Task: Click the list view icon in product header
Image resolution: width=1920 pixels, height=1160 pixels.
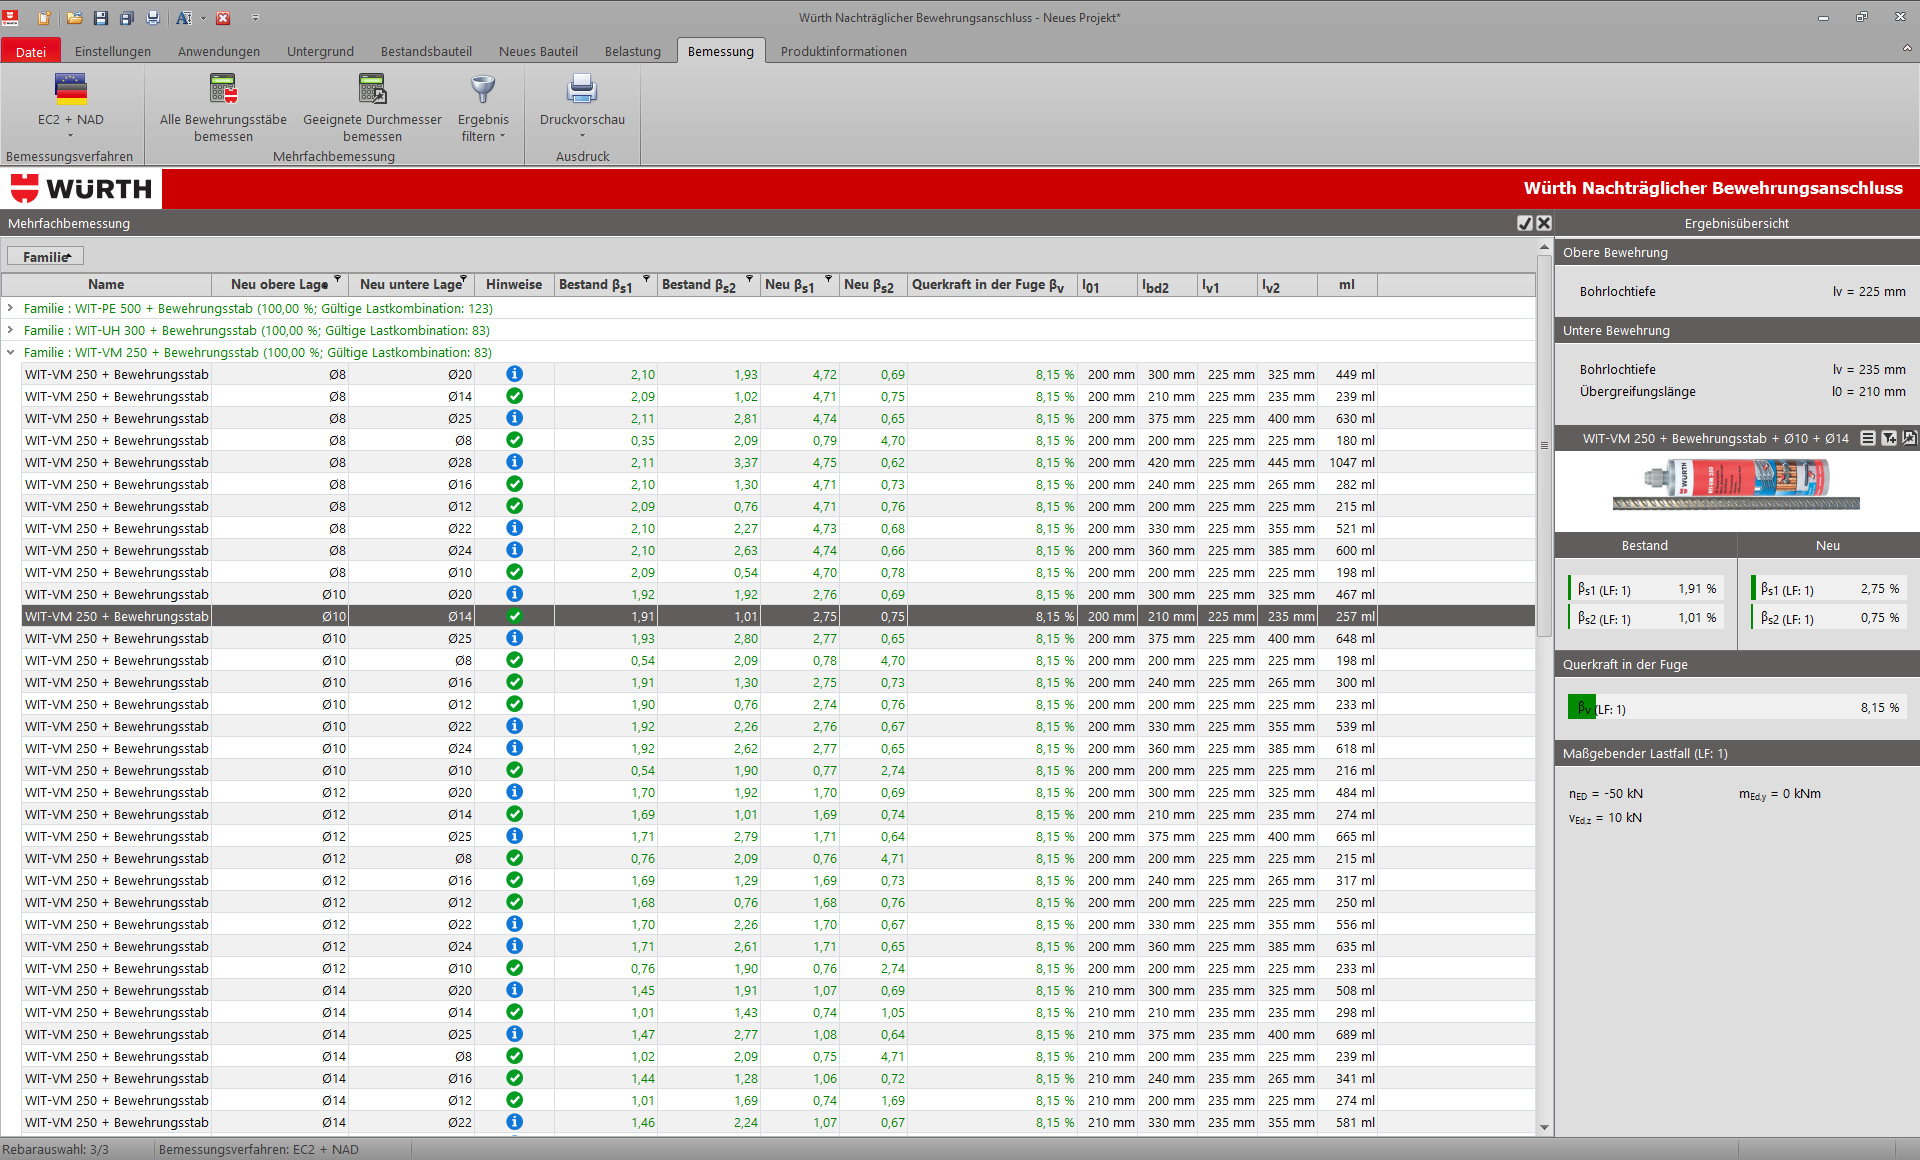Action: (1867, 438)
